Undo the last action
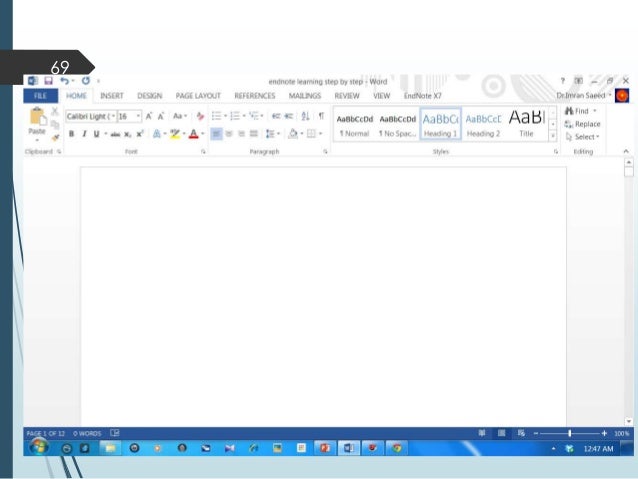This screenshot has width=638, height=479. [64, 81]
